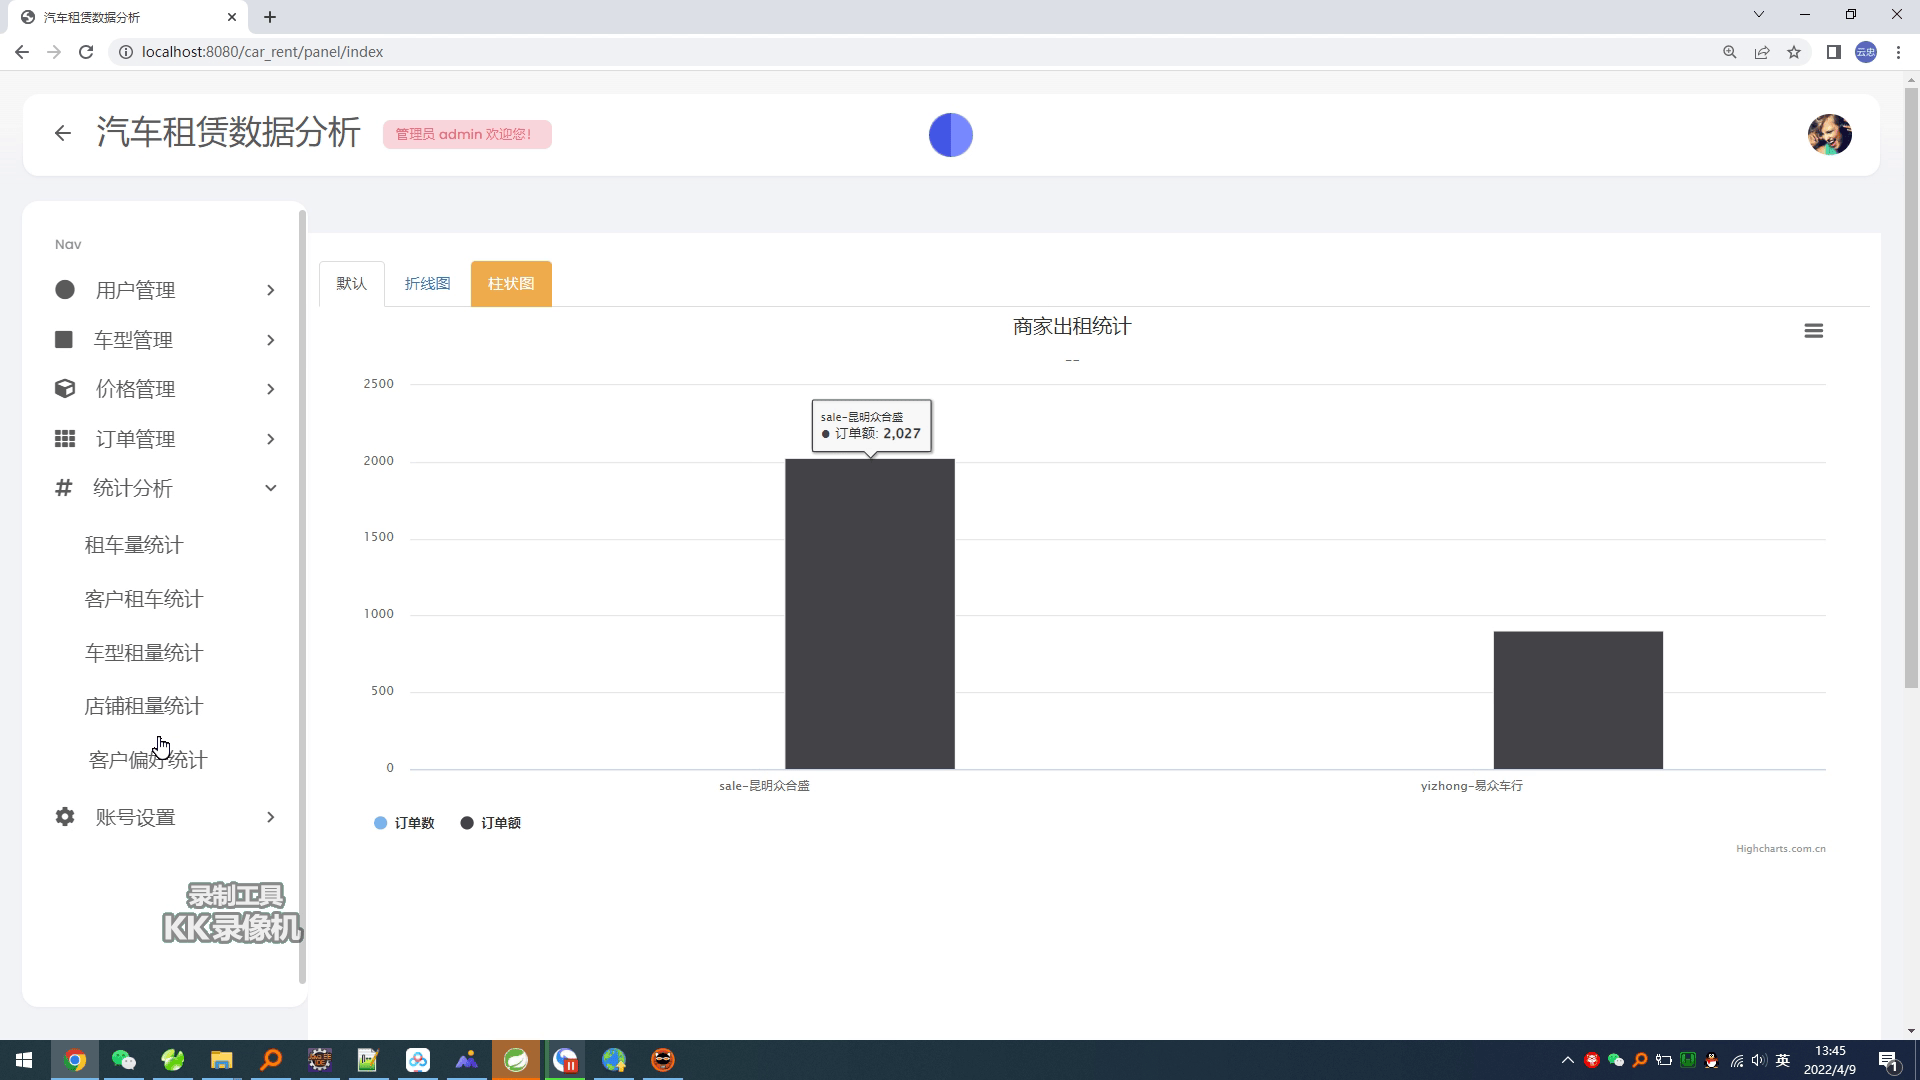This screenshot has height=1080, width=1920.
Task: Click the 用户管理 circle icon
Action: (65, 290)
